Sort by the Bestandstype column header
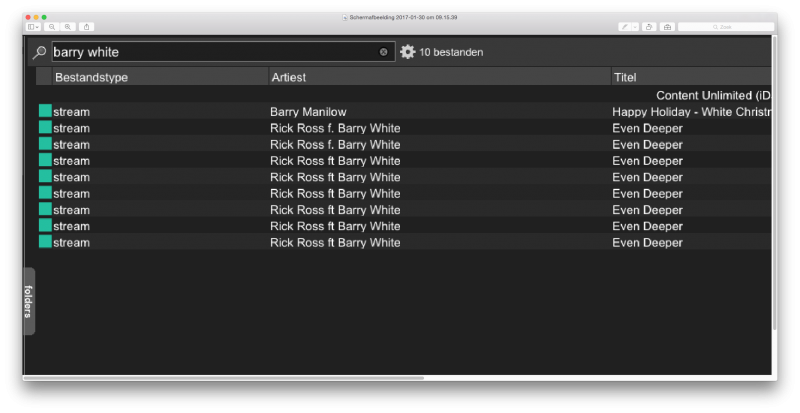The height and width of the screenshot is (413, 800). 160,77
